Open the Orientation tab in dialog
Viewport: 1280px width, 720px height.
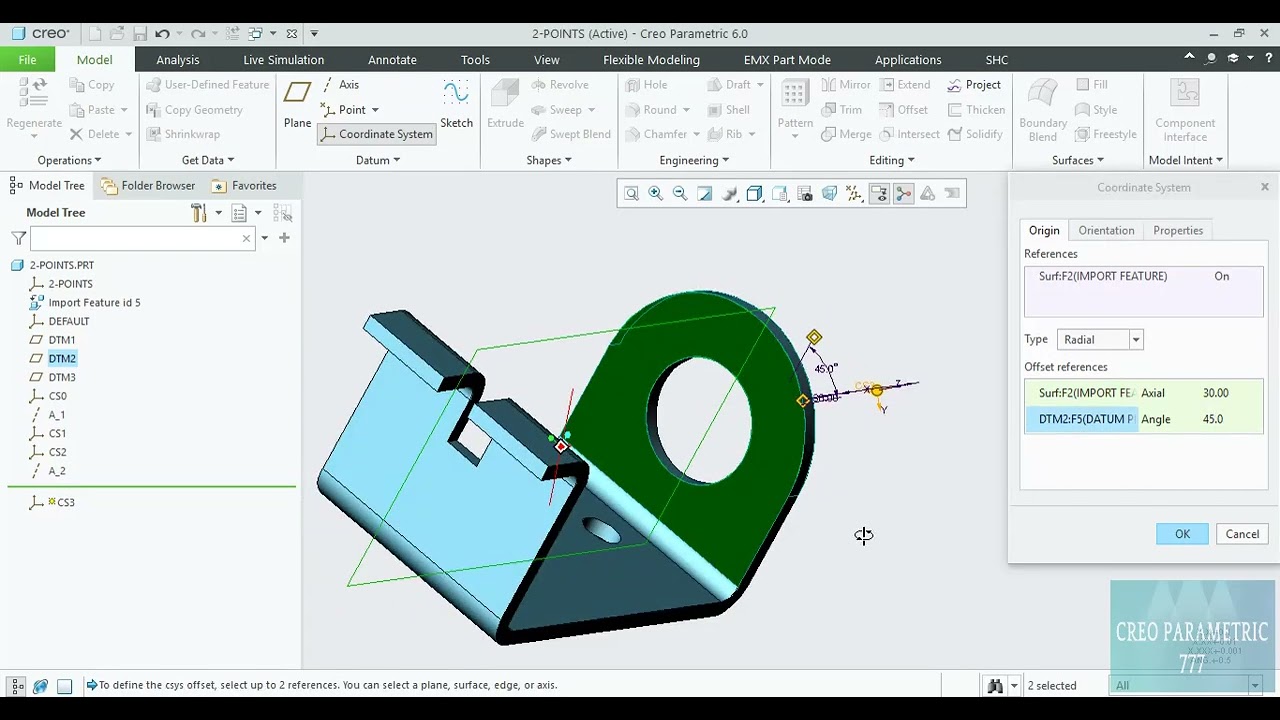[x=1106, y=231]
